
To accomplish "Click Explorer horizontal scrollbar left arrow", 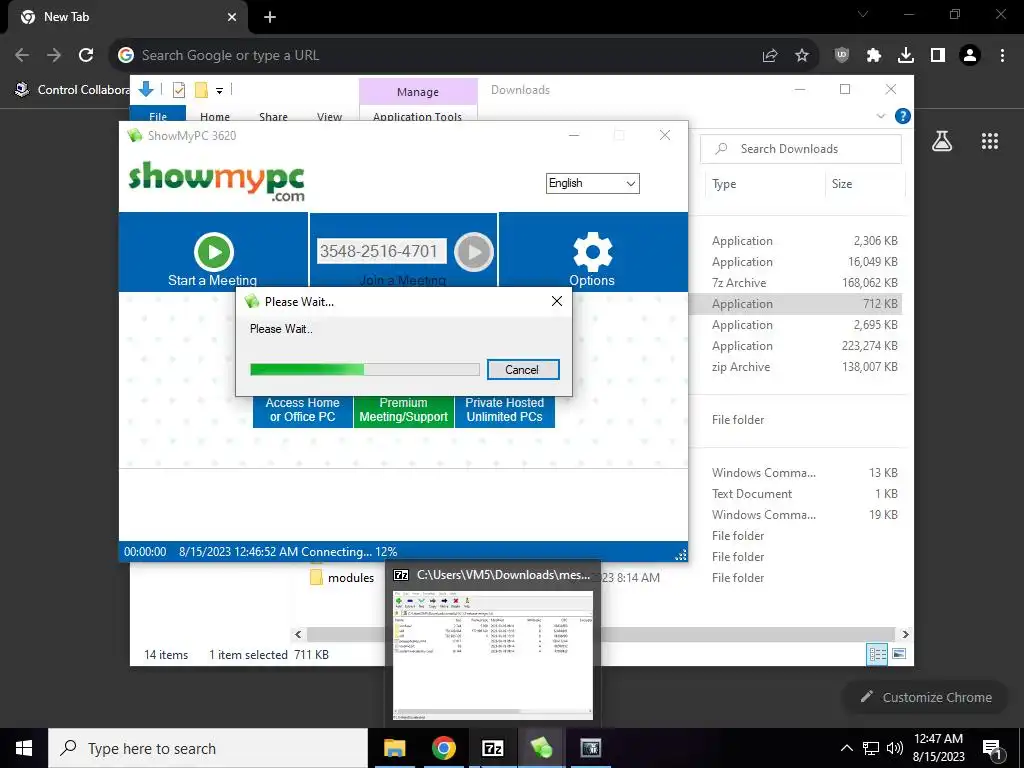I will coord(298,634).
